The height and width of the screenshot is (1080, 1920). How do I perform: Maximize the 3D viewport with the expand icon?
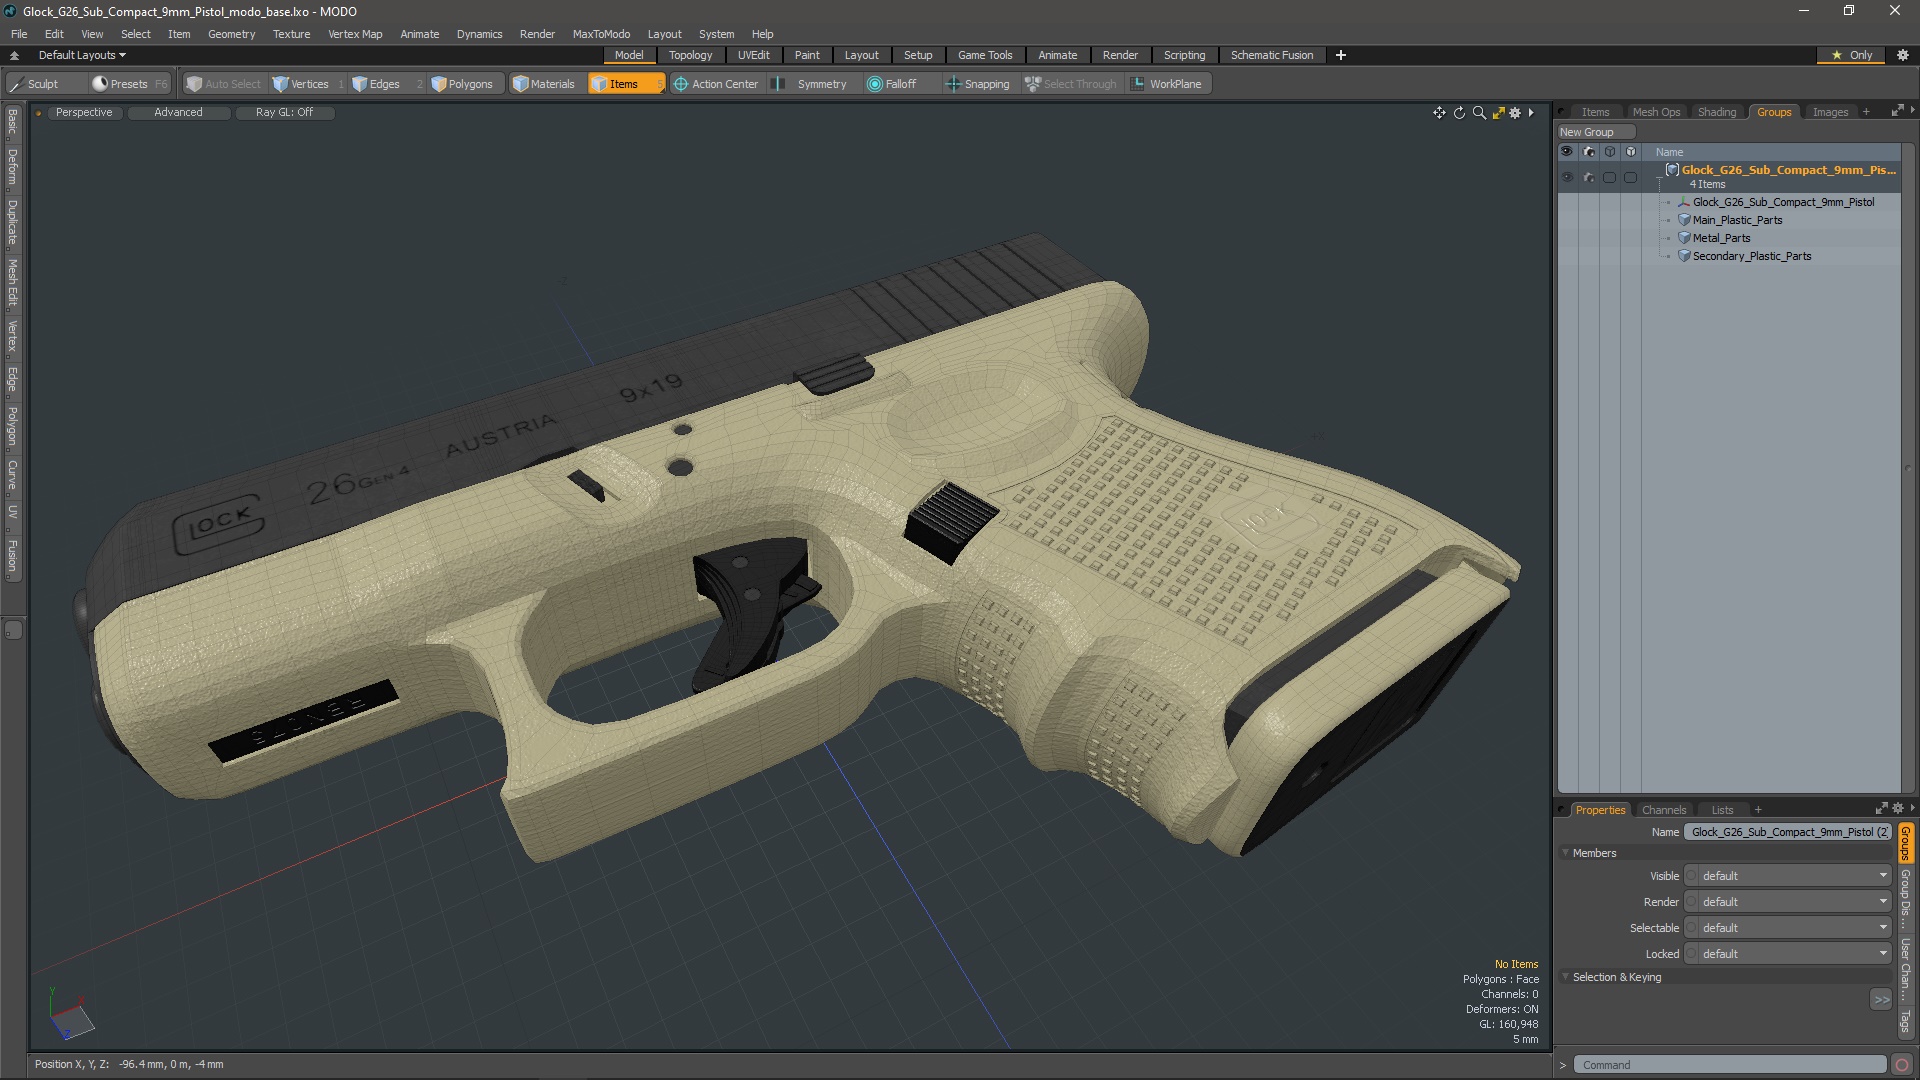click(1498, 113)
